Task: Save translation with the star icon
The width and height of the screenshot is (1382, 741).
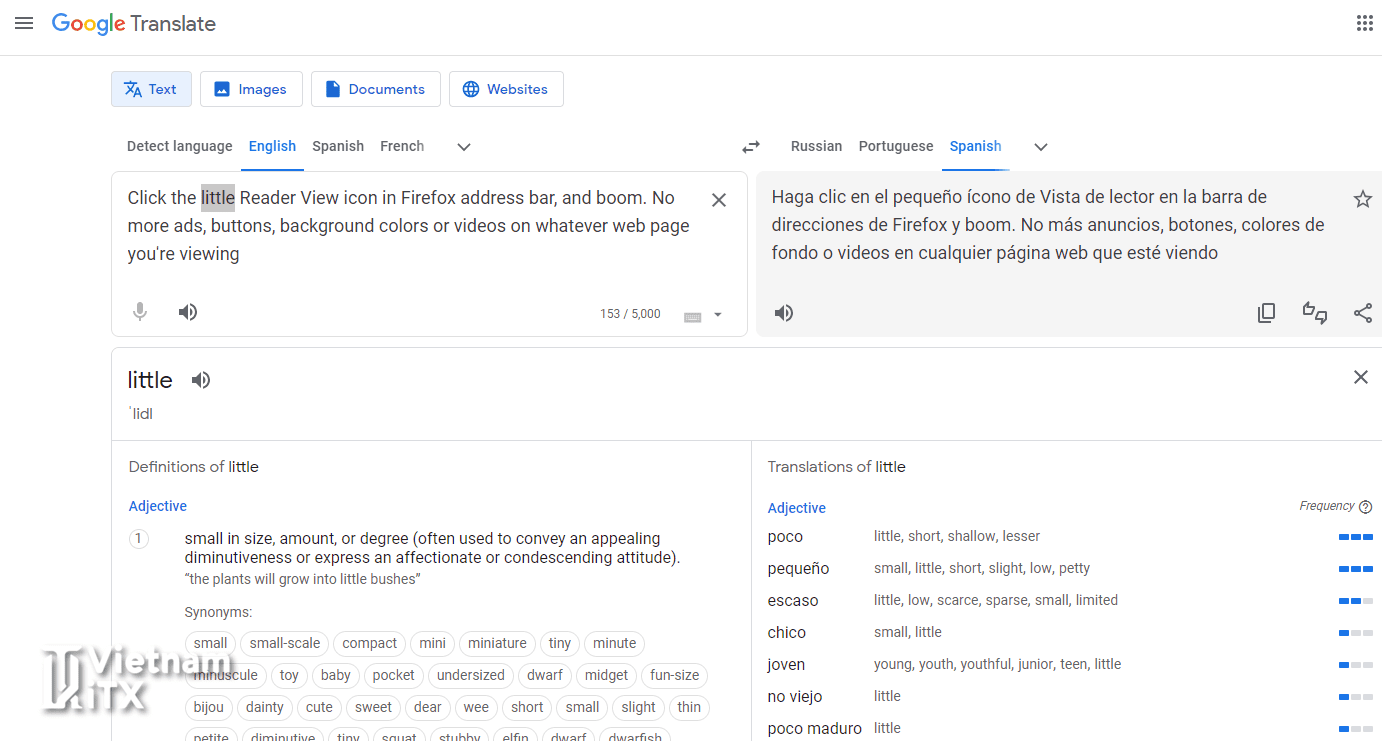Action: (1362, 199)
